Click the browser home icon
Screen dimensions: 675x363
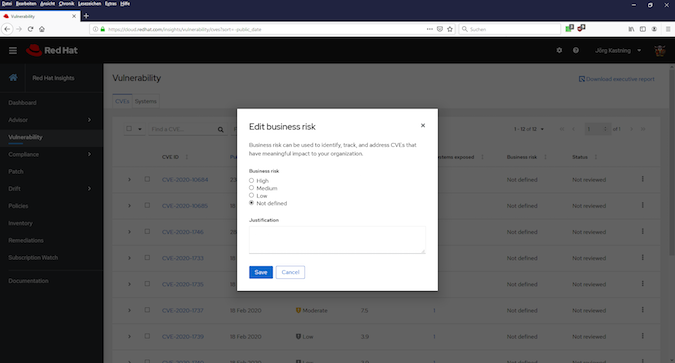tap(42, 29)
